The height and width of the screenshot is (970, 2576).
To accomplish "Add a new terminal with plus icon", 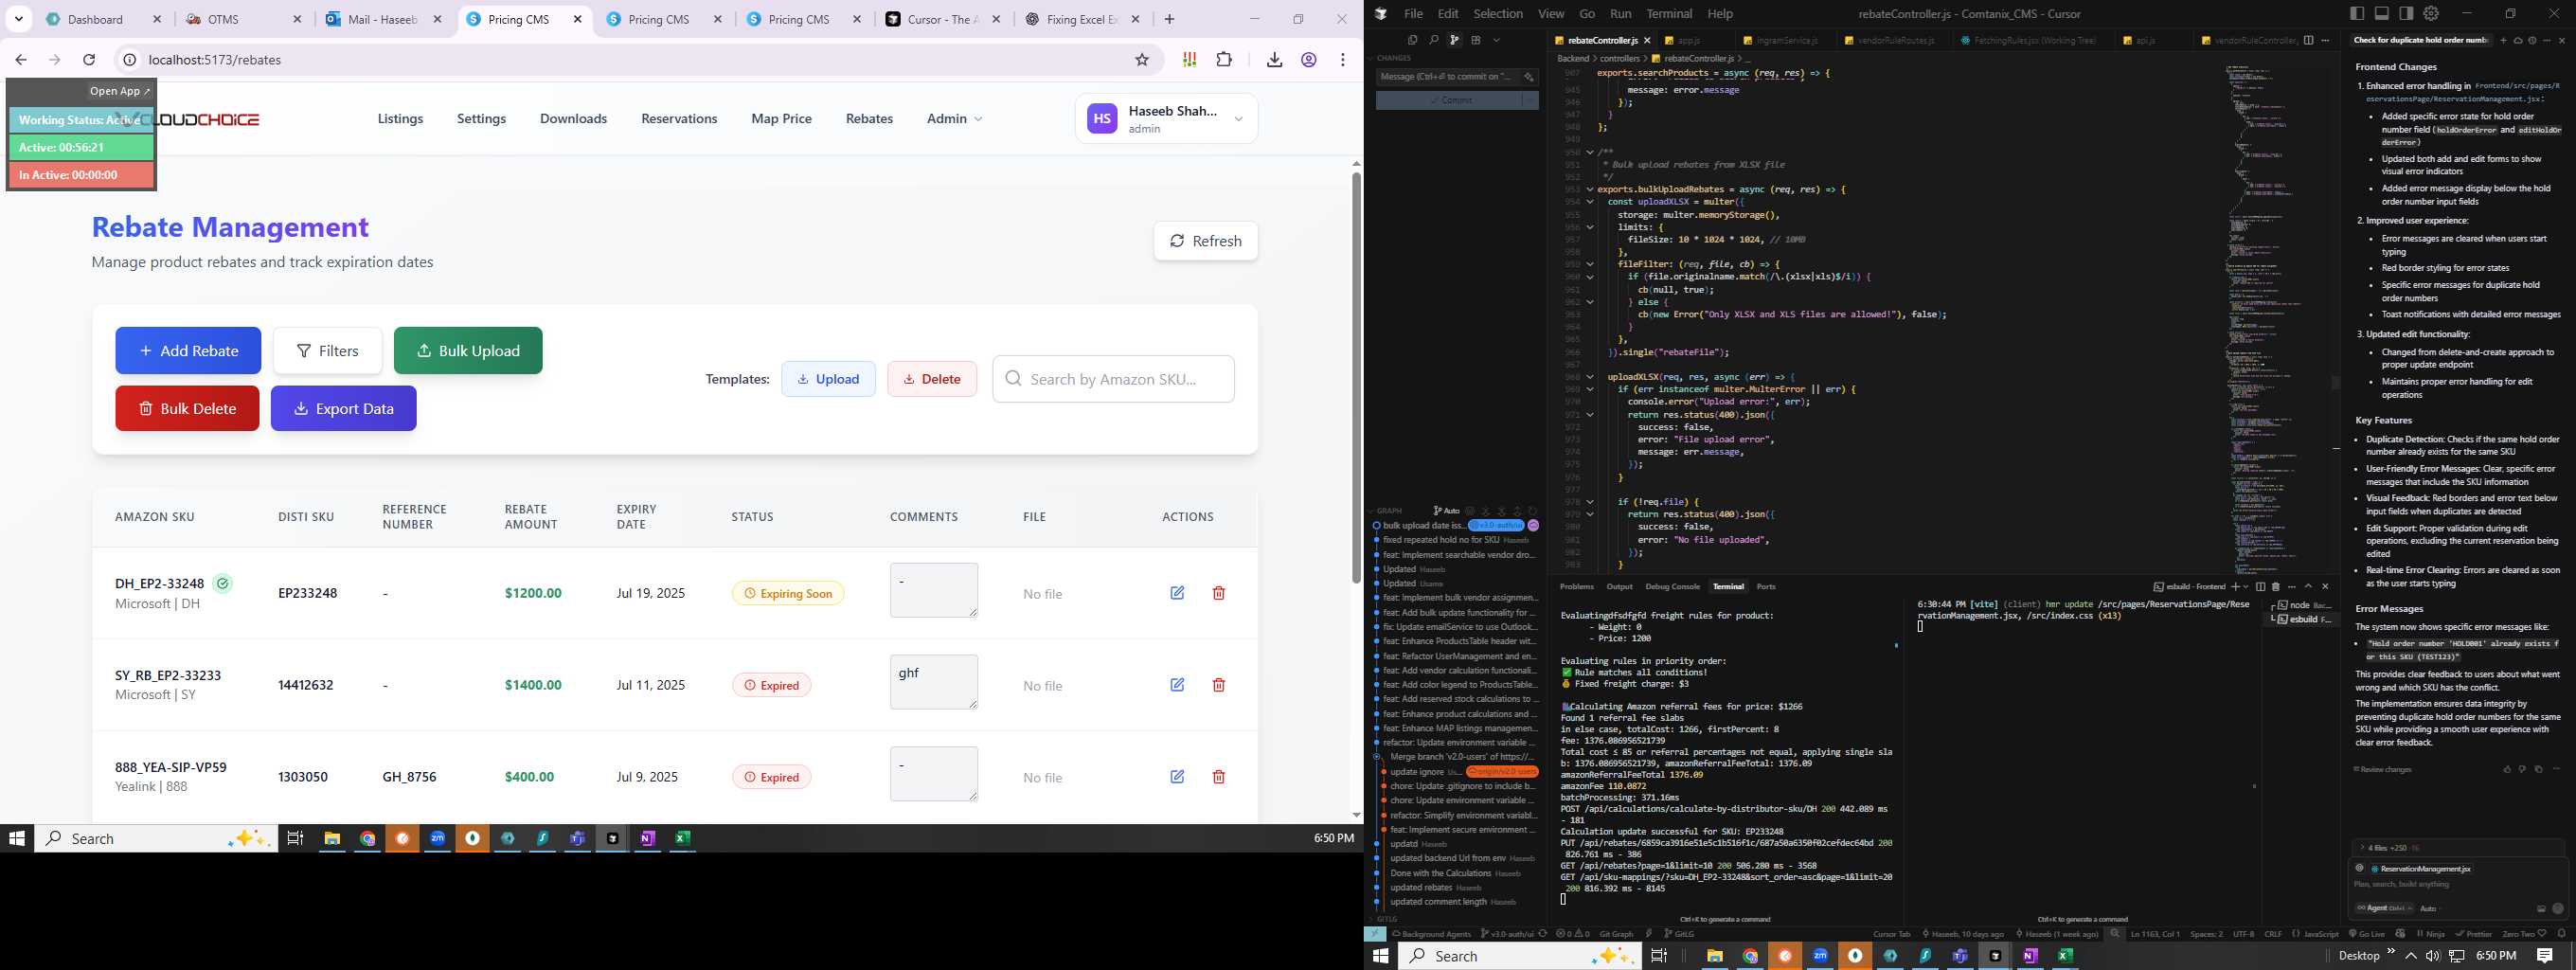I will tap(2236, 587).
